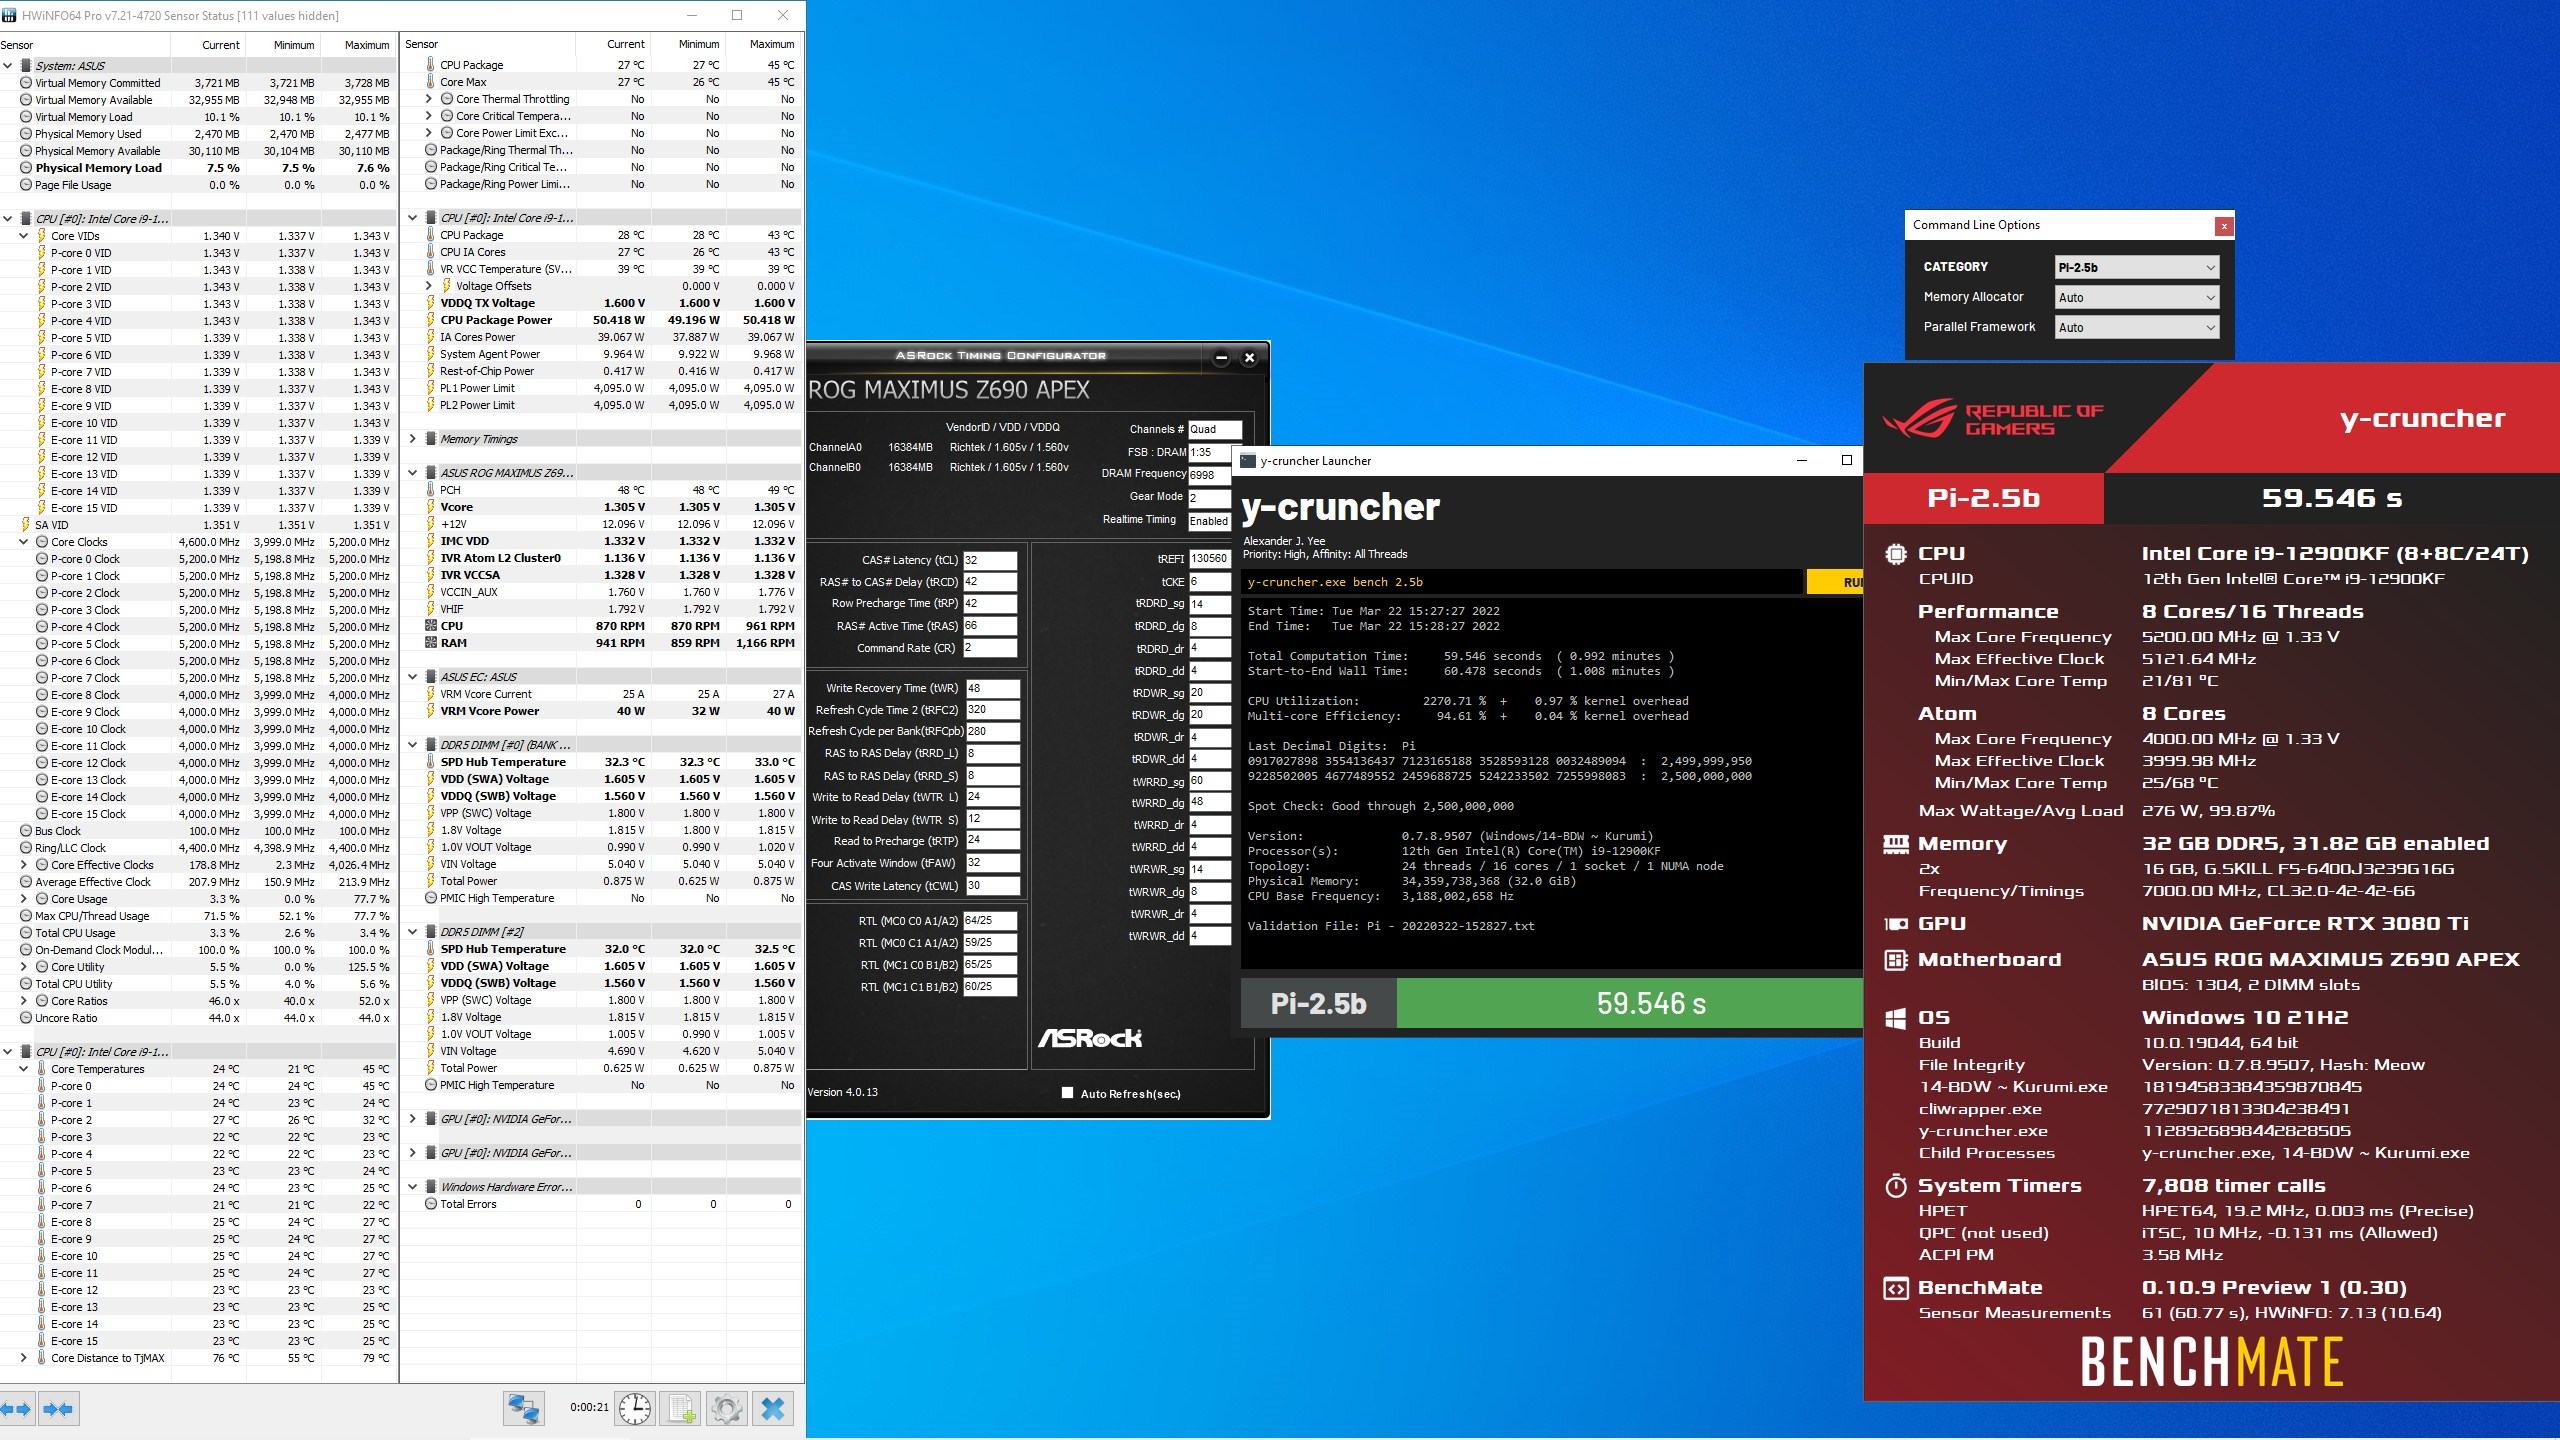Click BenchMate OS Windows logo icon
Screen dimensions: 2560x1440
[x=1895, y=1018]
